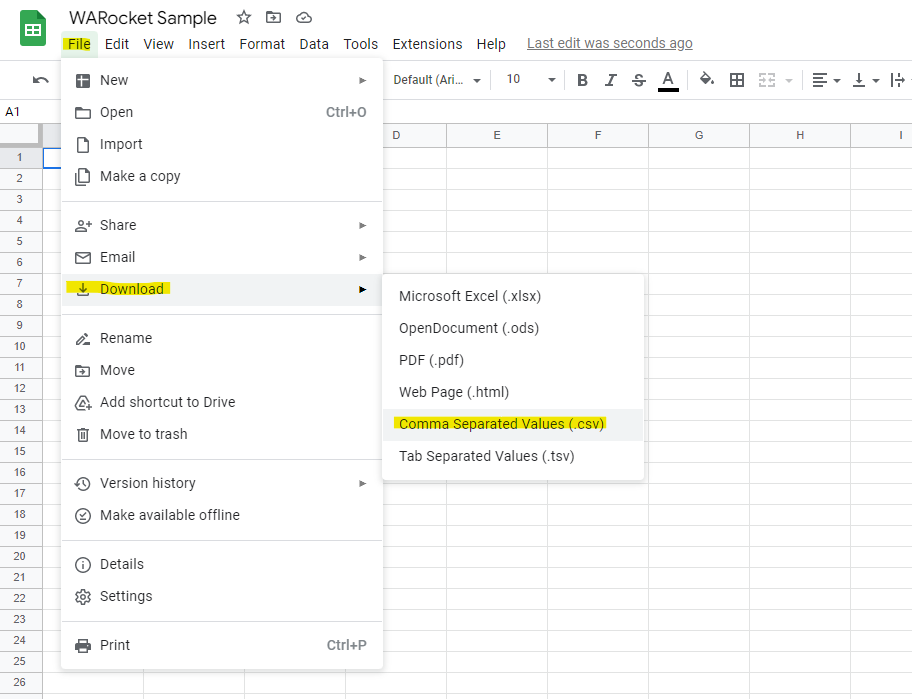This screenshot has width=912, height=699.
Task: Choose Comma Separated Values (.csv) download
Action: tap(500, 423)
